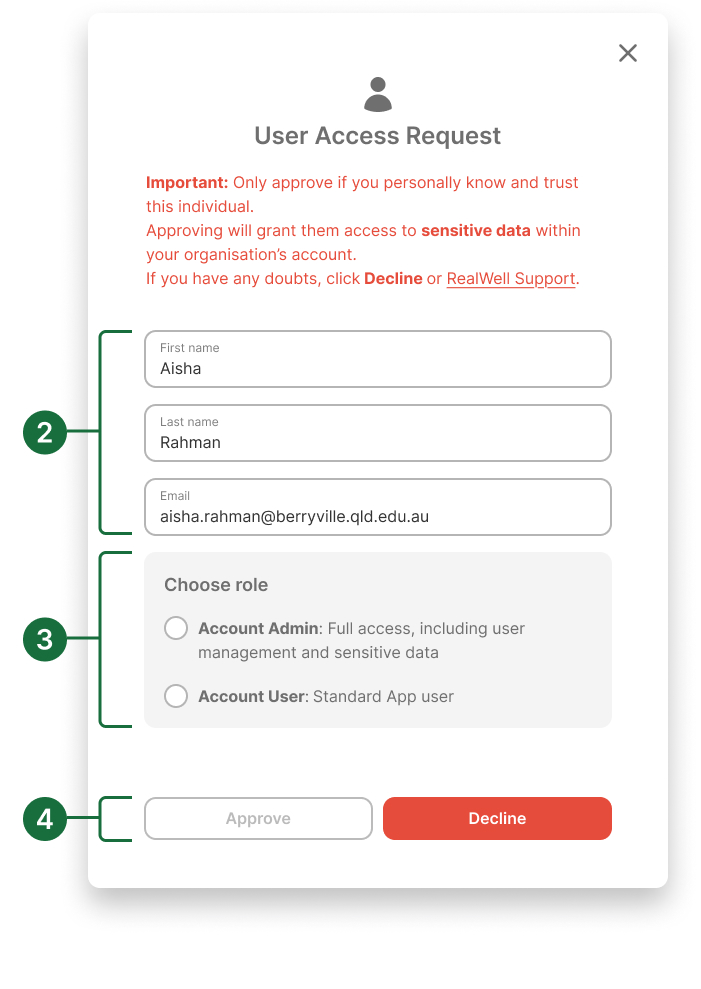Click the Important warning text
The width and height of the screenshot is (701, 989).
[x=186, y=182]
